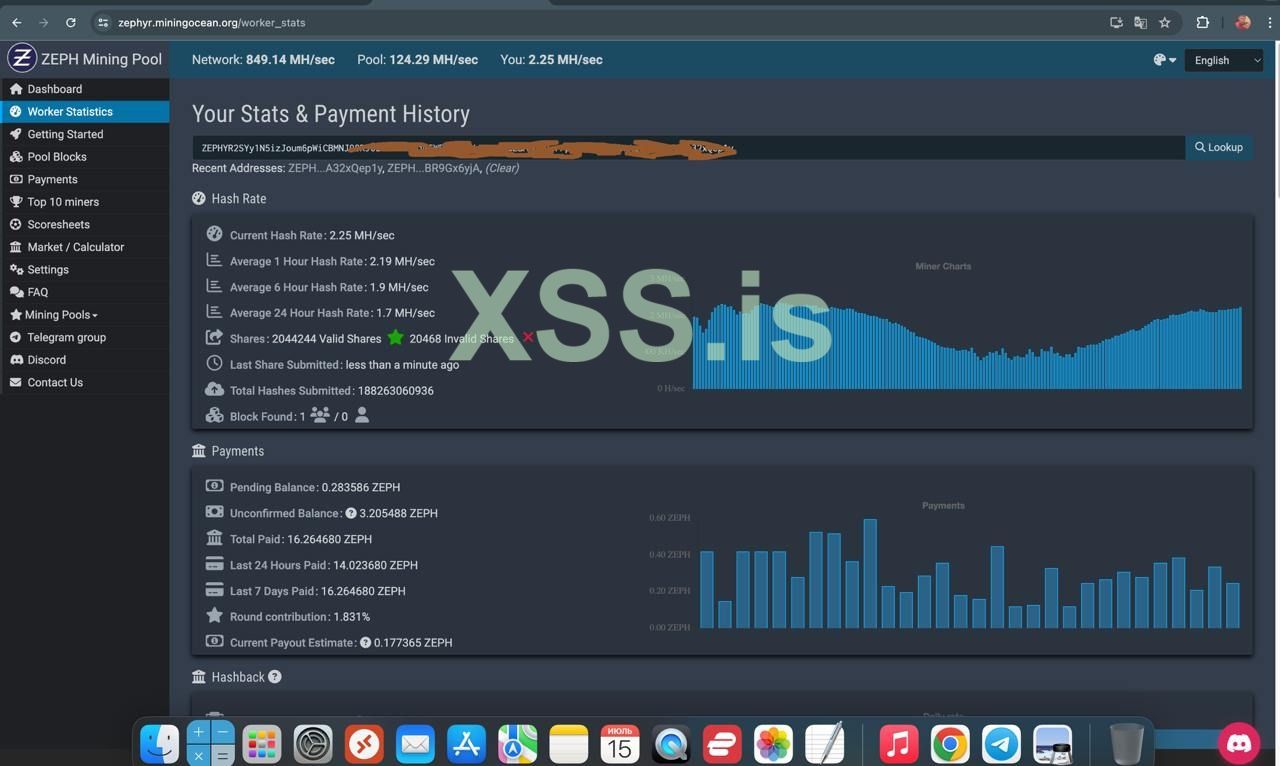Click Round contribution 1.831% row
Screen dimensions: 1280x766
point(288,617)
